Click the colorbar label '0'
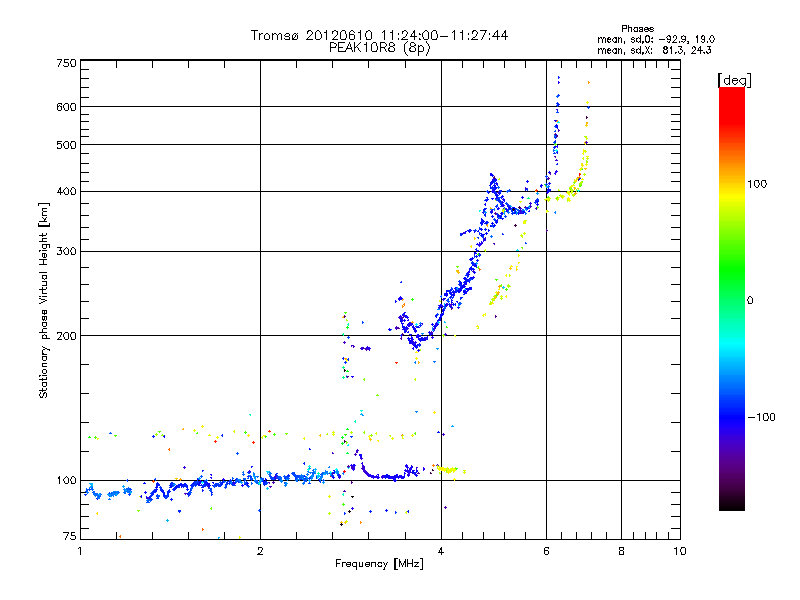 tap(750, 301)
